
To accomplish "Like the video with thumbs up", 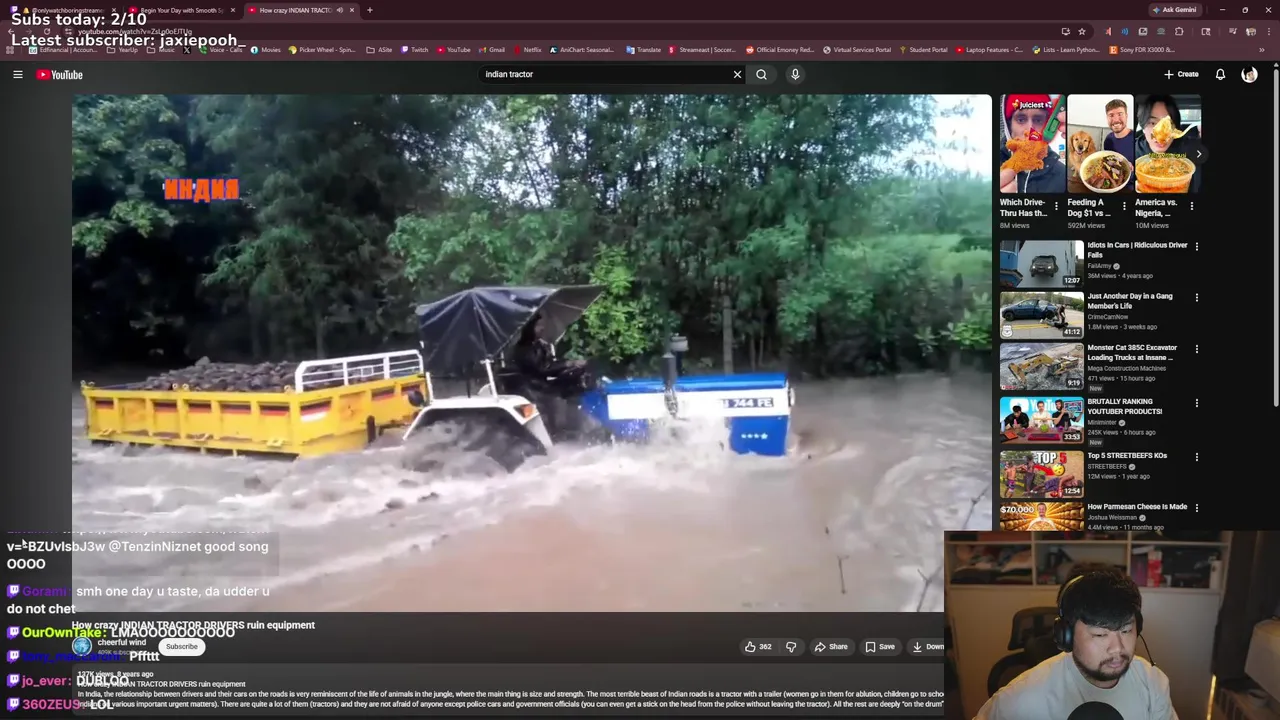I will tap(758, 647).
